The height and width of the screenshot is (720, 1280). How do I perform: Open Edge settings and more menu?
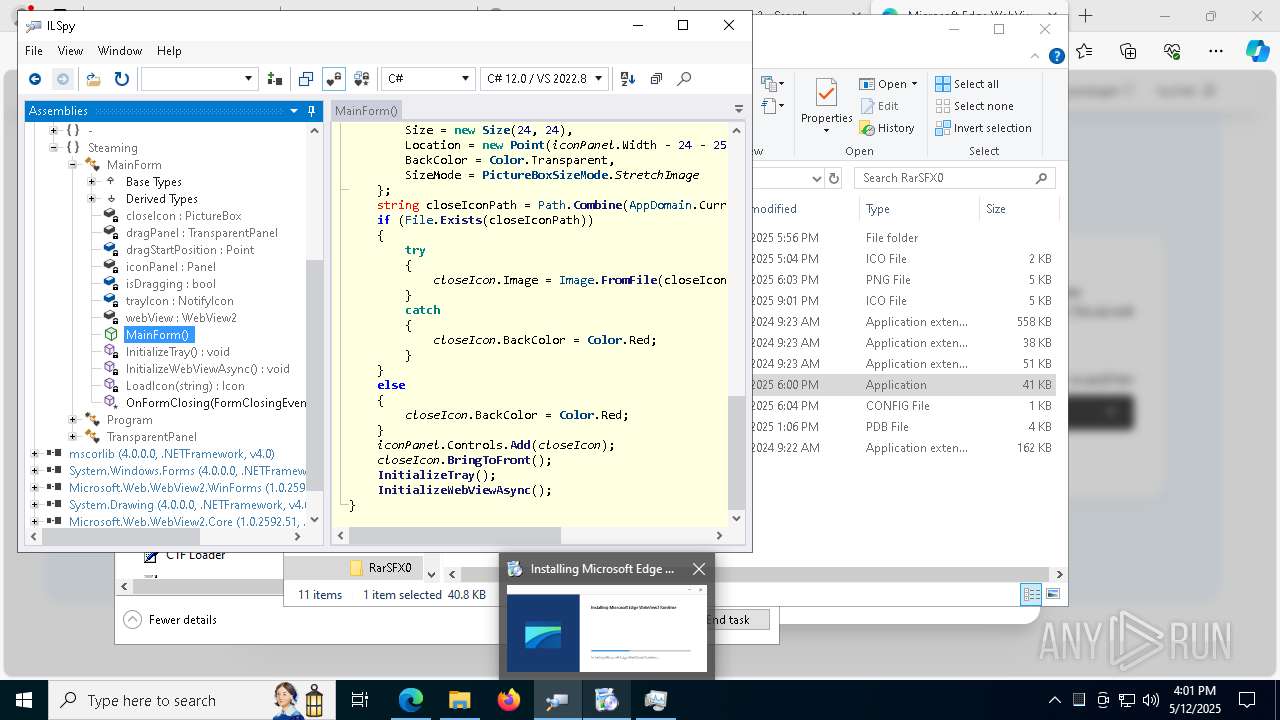pyautogui.click(x=1215, y=51)
